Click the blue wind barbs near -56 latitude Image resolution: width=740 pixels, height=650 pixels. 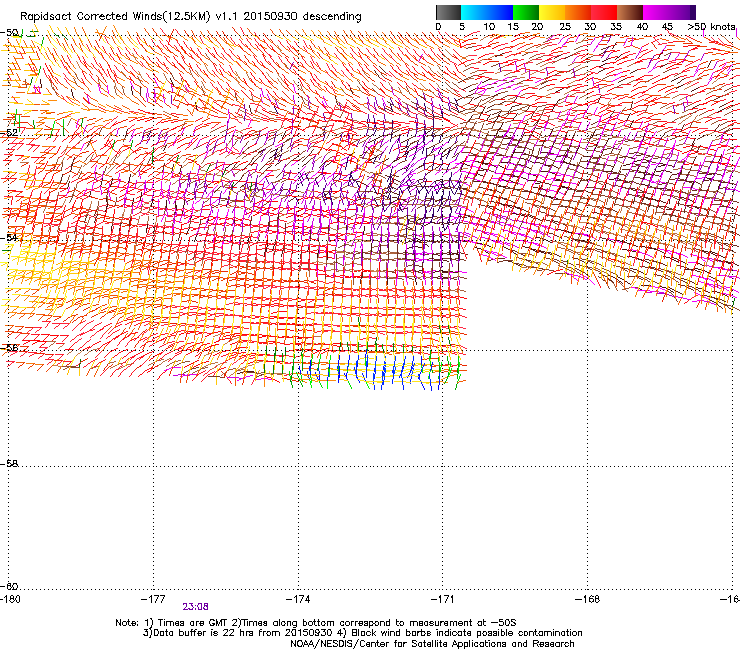tap(373, 371)
